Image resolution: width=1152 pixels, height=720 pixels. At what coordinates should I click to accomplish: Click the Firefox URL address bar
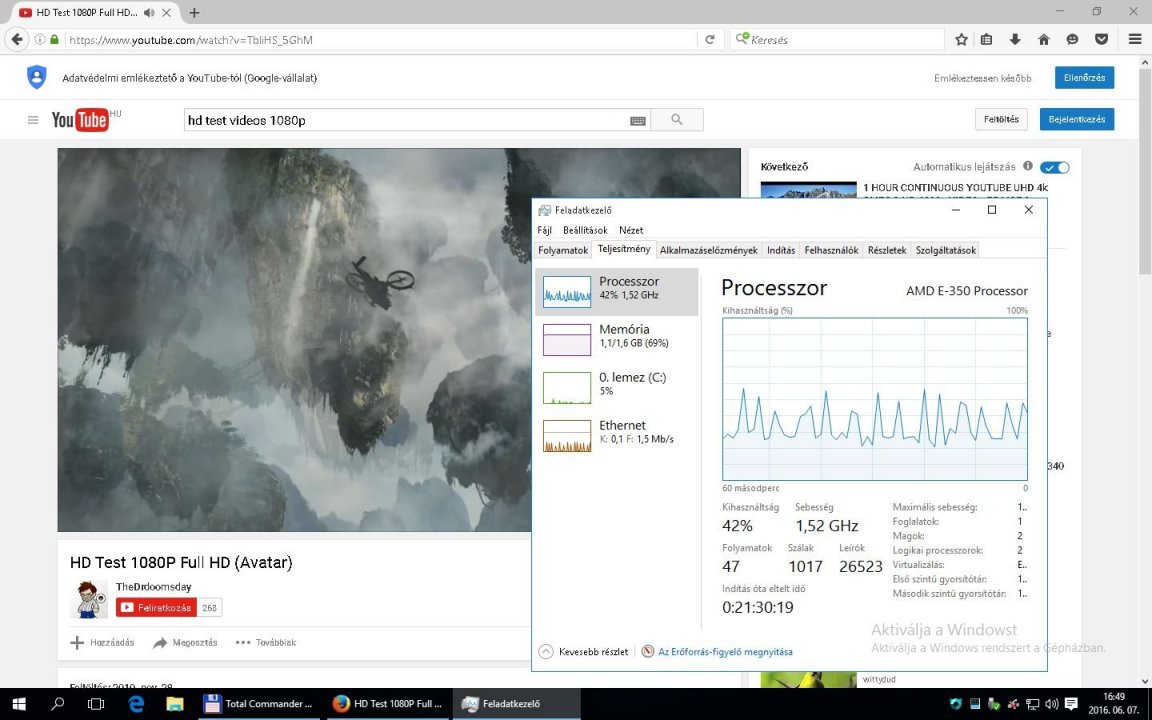380,40
